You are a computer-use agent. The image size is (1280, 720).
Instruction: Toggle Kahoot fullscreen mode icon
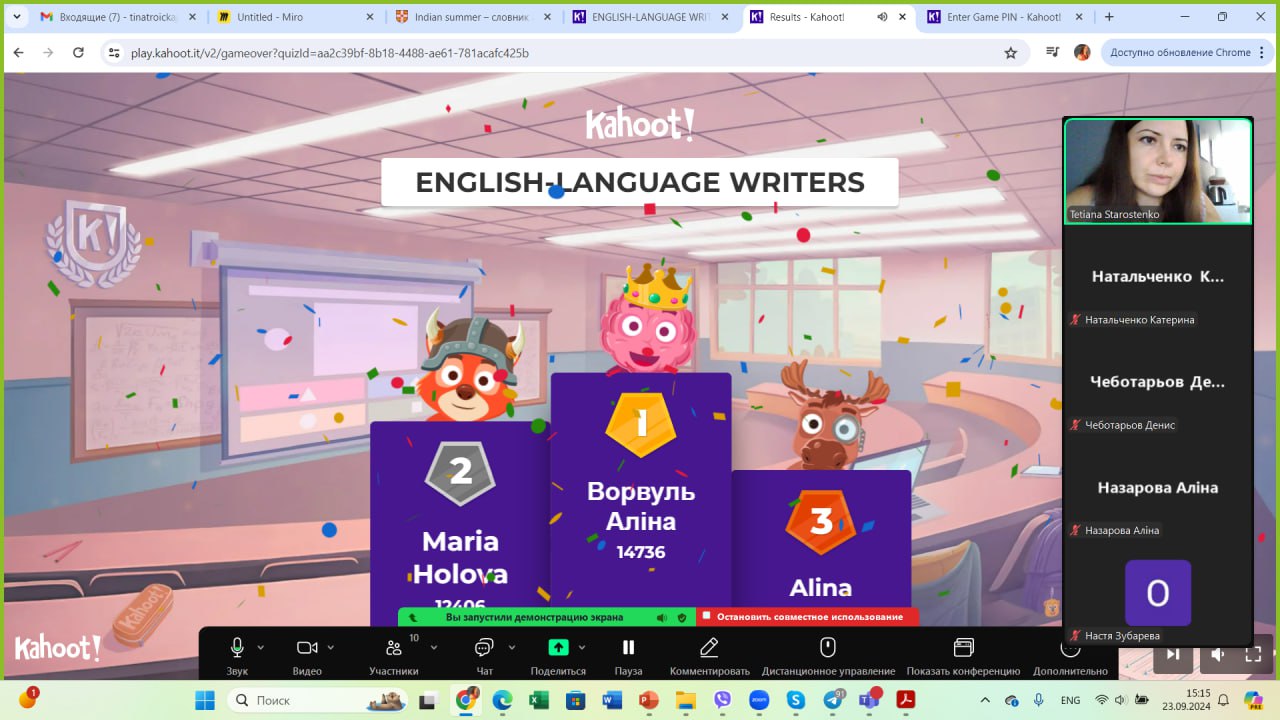pyautogui.click(x=1253, y=655)
